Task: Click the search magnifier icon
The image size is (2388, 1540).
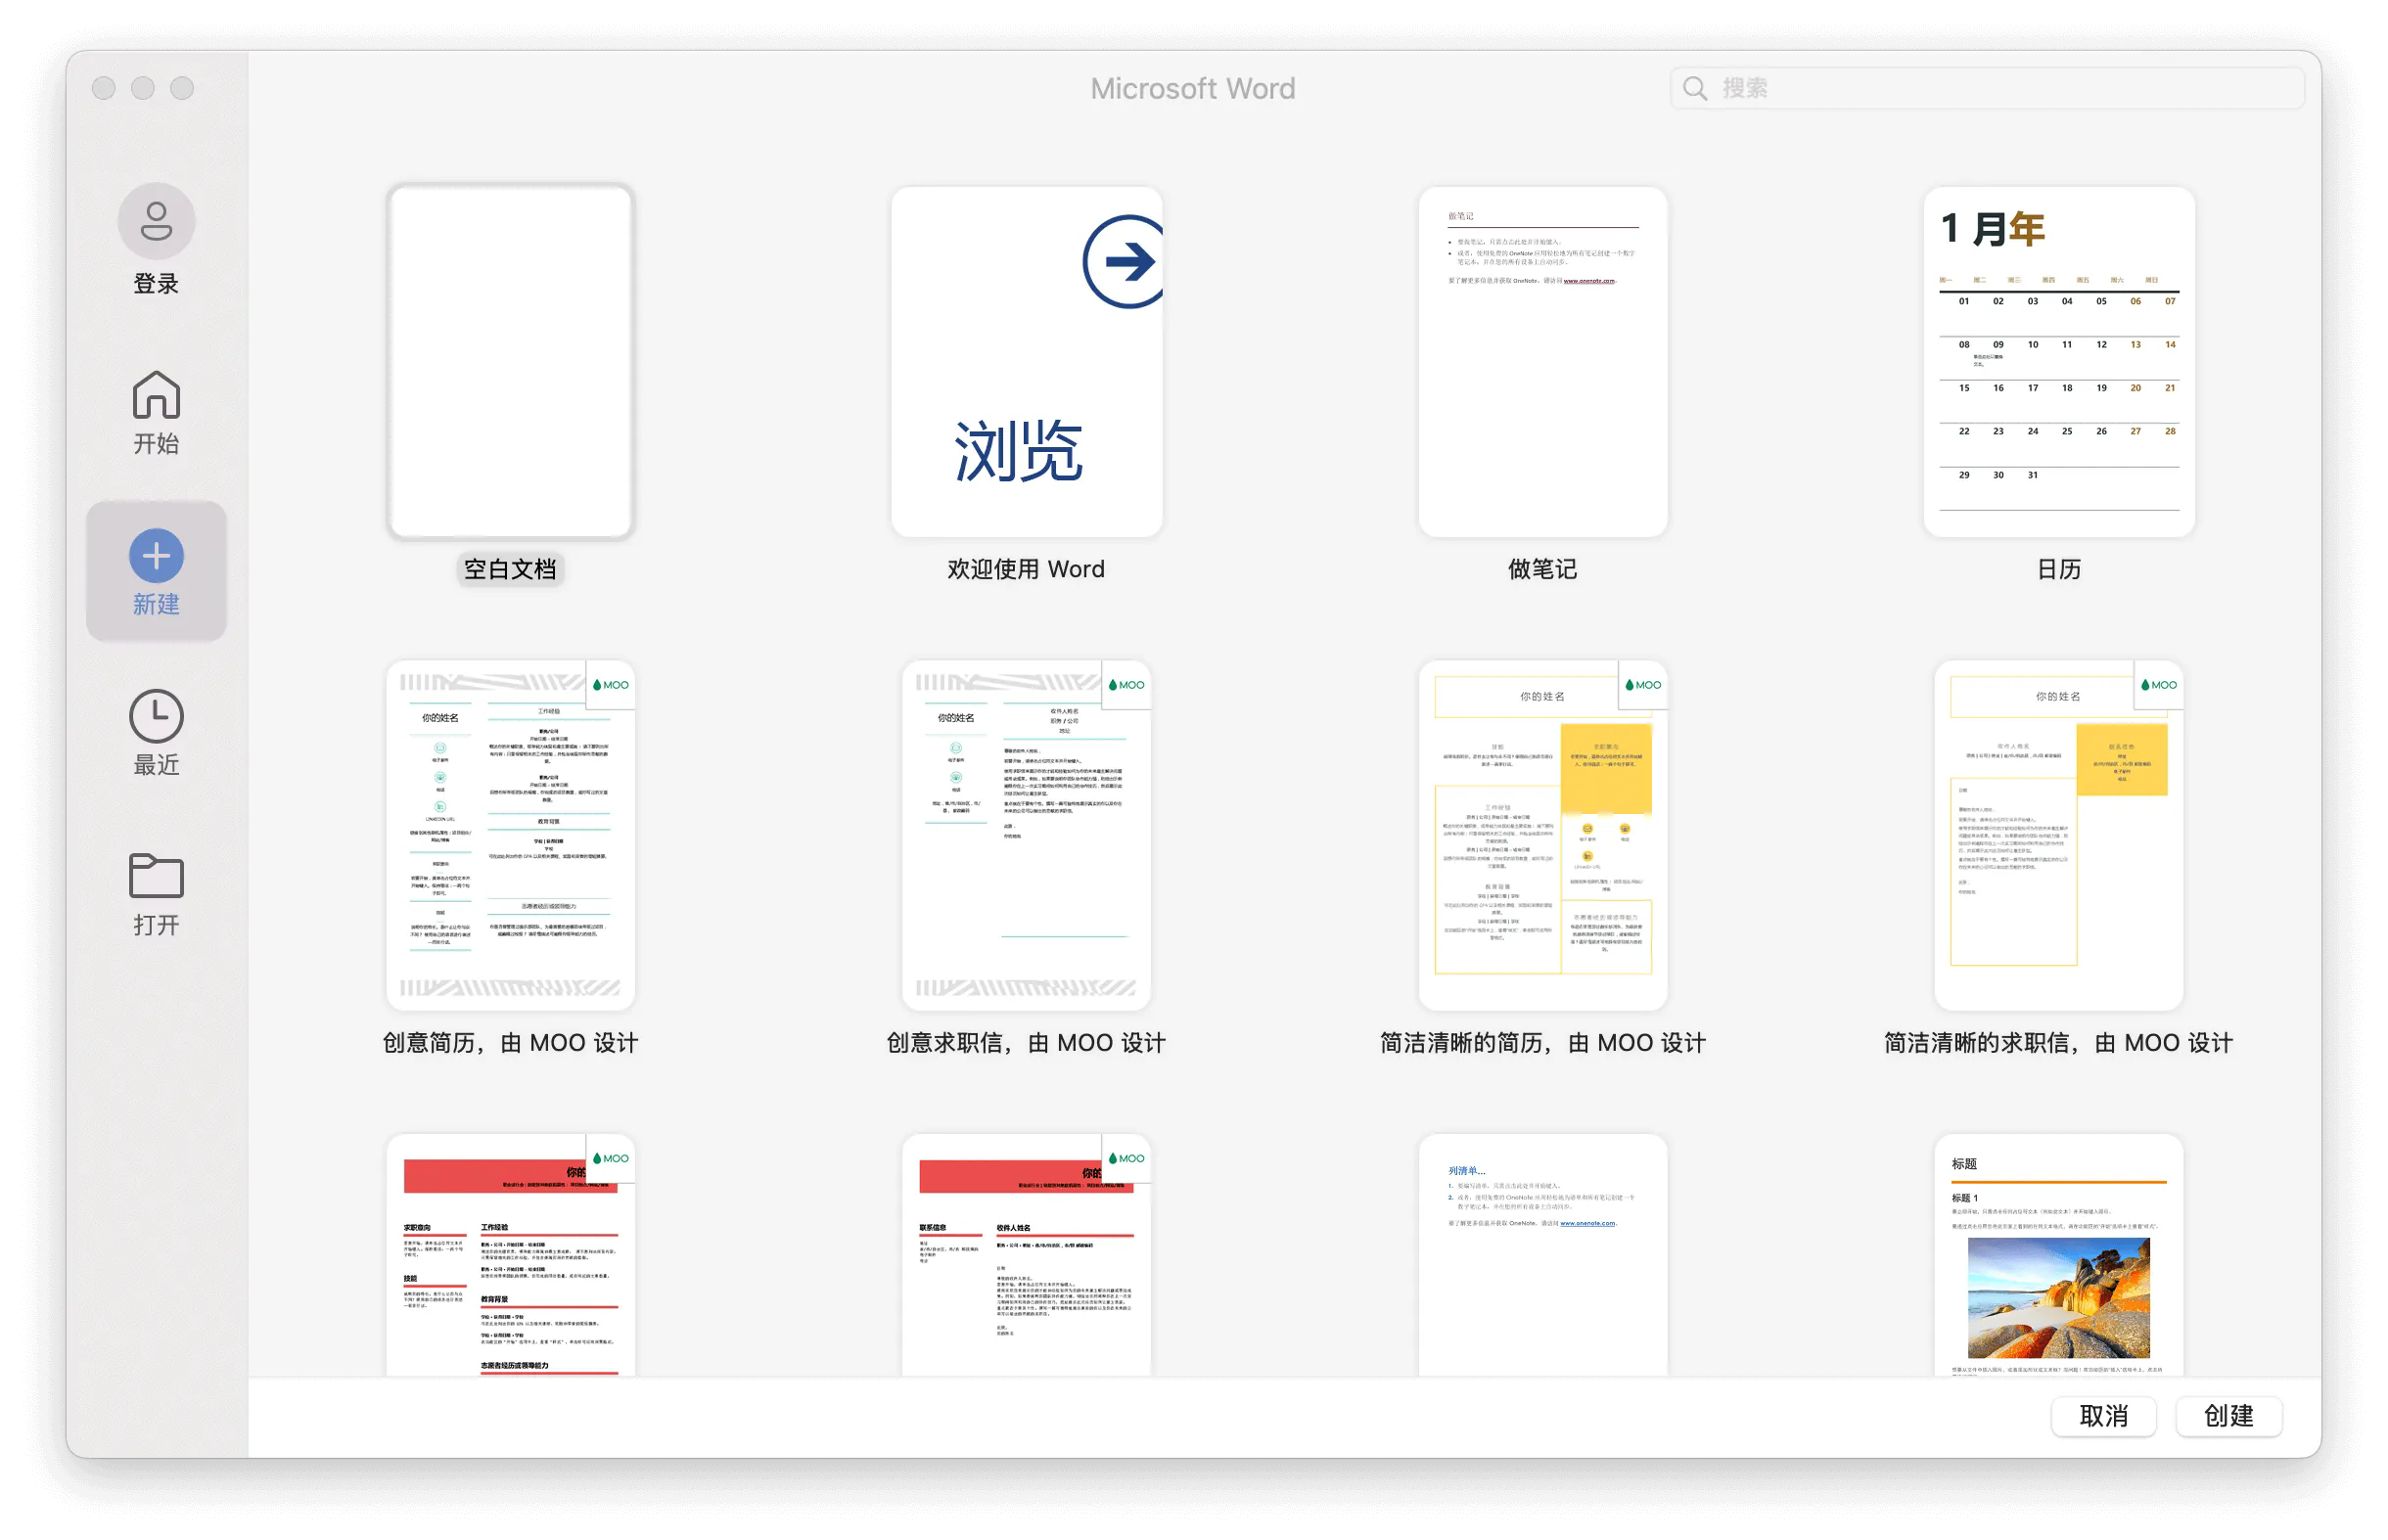Action: tap(1694, 88)
